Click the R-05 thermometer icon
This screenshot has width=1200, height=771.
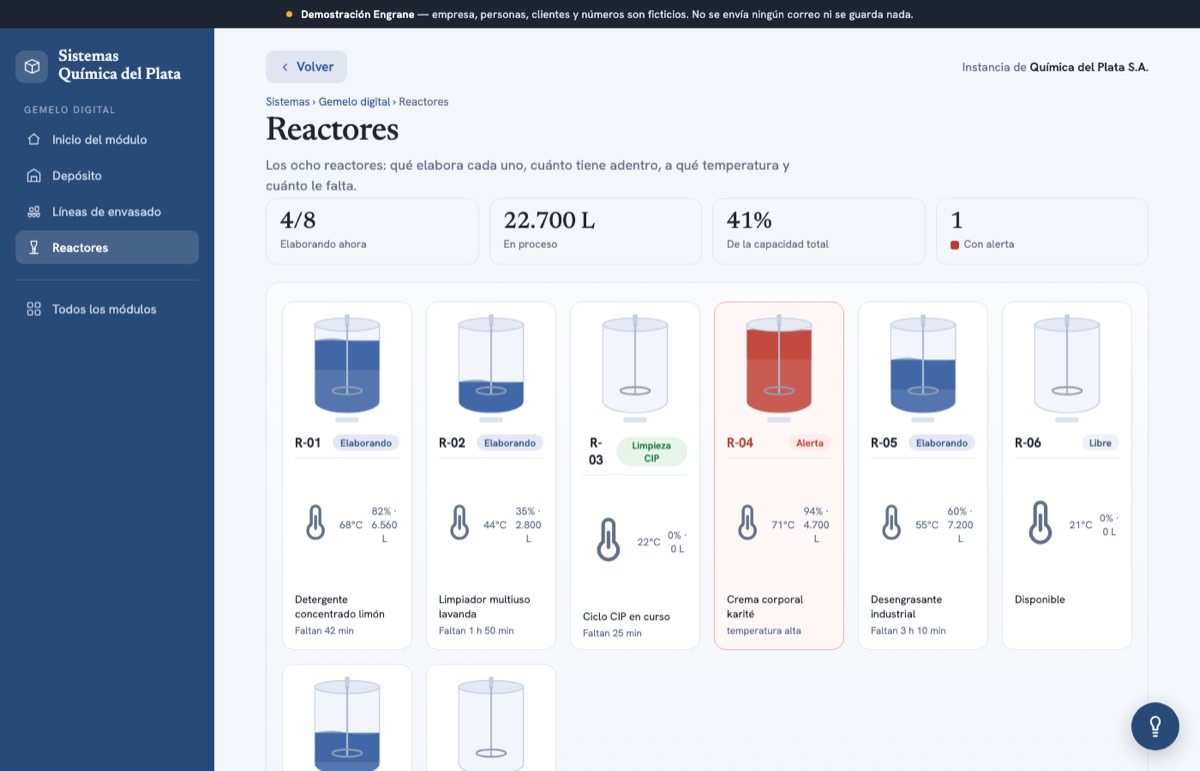tap(891, 522)
